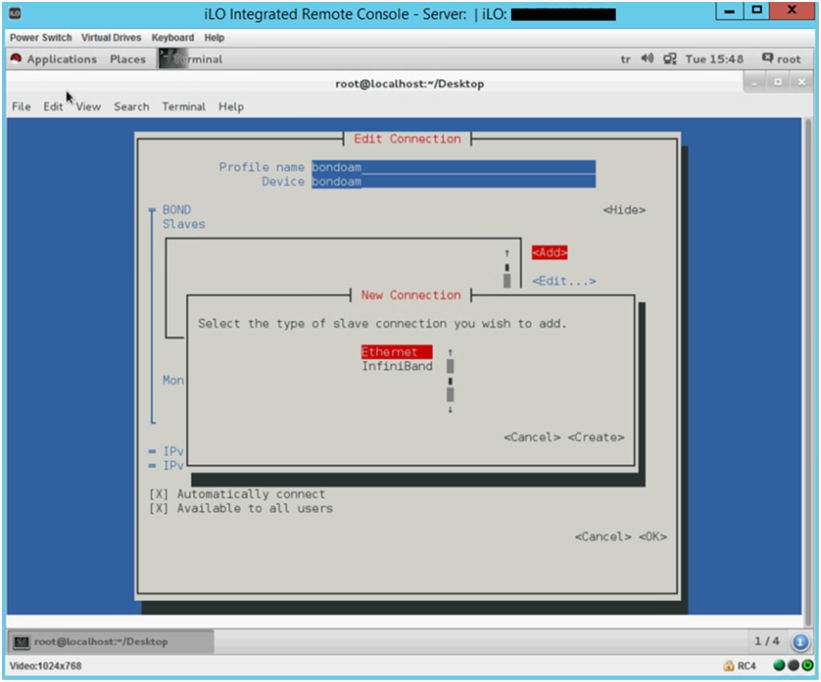Click the blue notification icon in taskbar

(x=800, y=641)
